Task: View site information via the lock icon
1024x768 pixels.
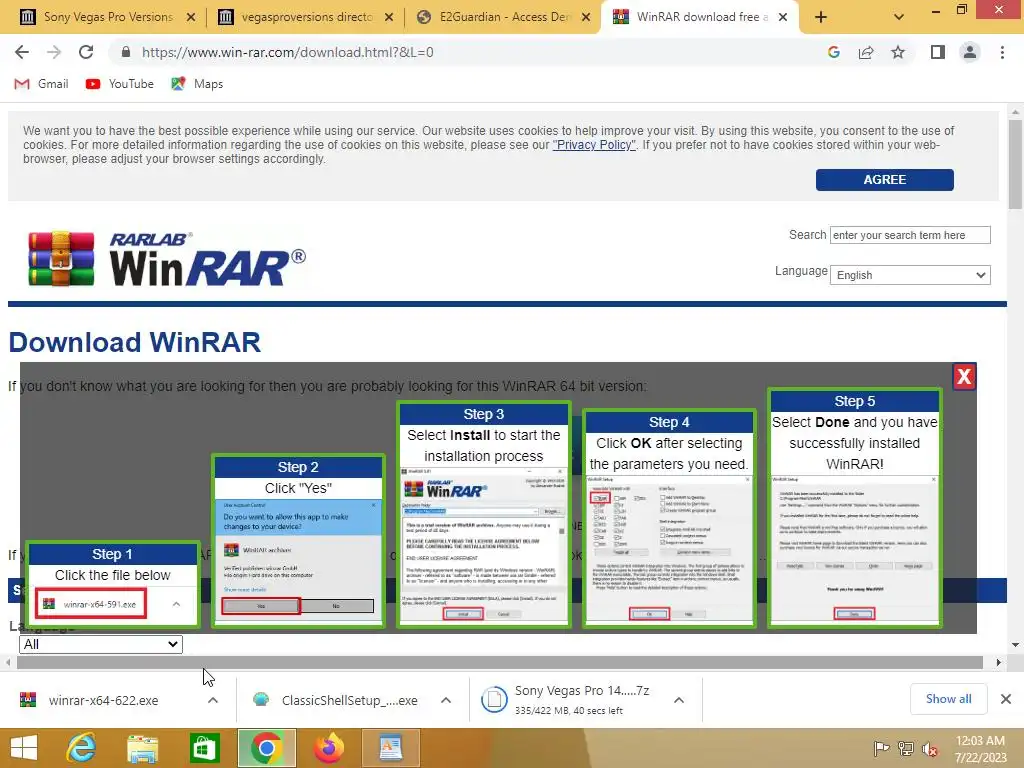Action: pos(126,52)
